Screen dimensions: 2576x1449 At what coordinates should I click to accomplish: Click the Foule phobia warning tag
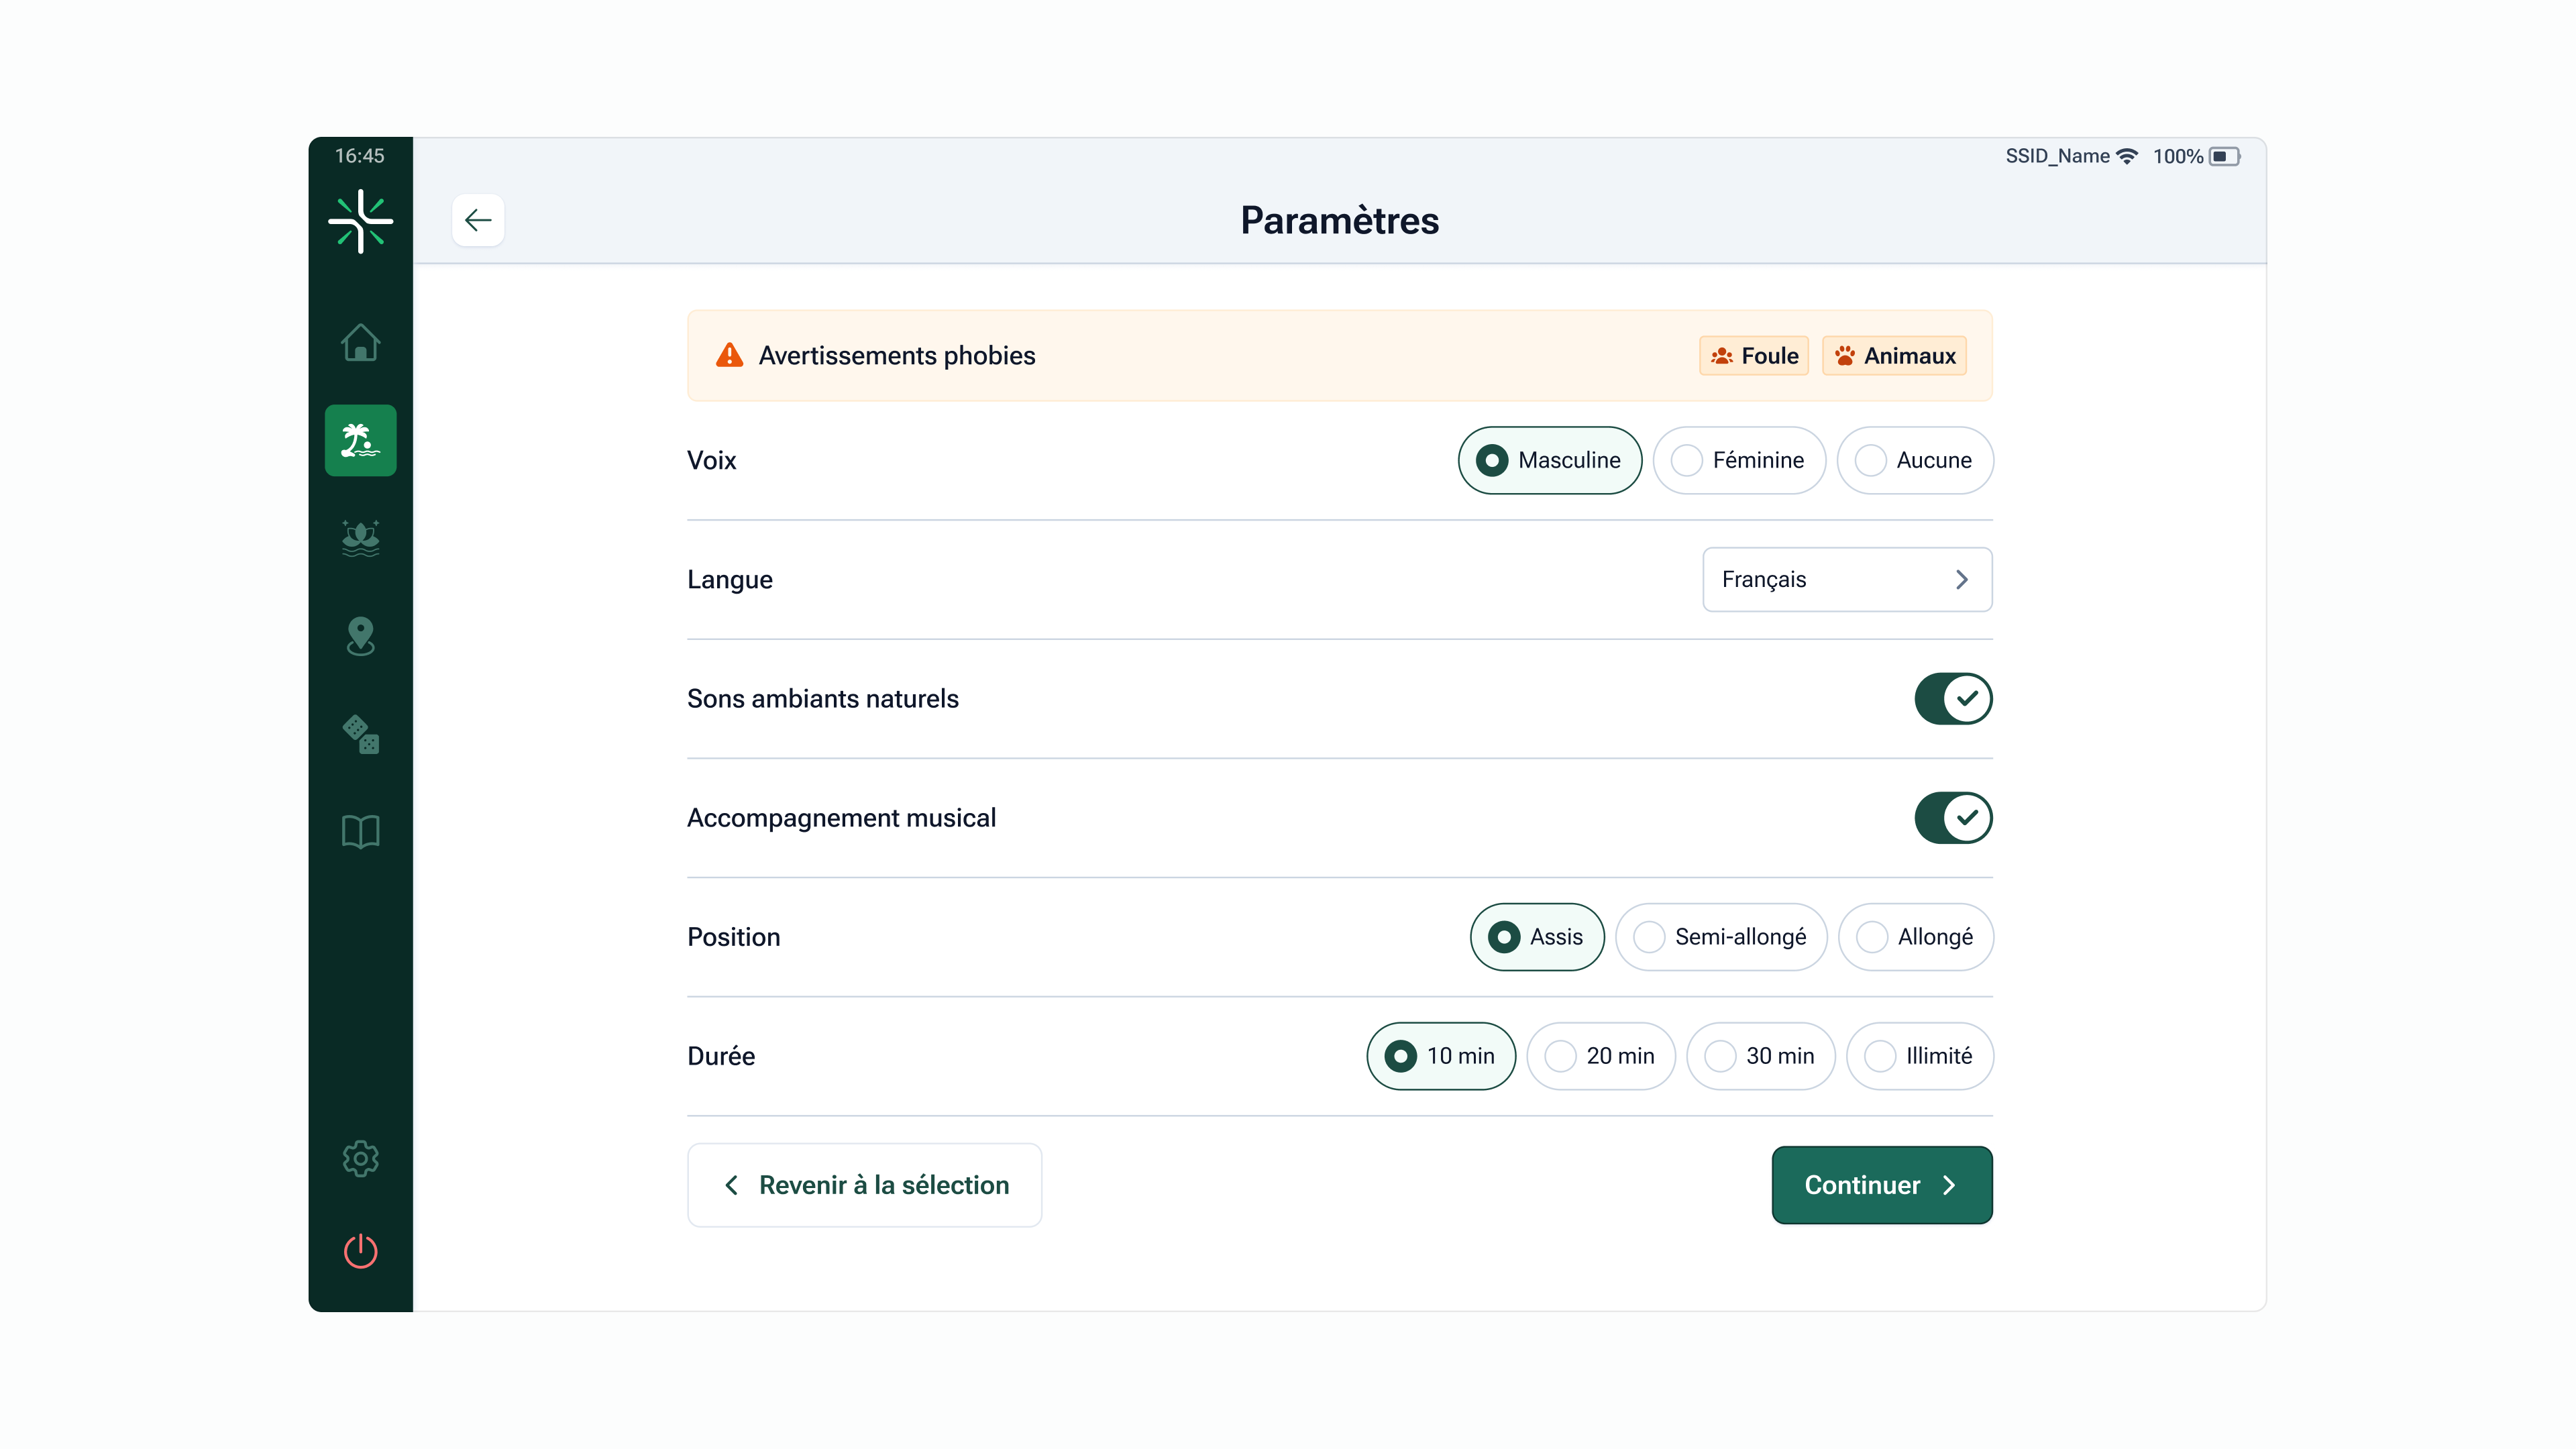pos(1753,355)
